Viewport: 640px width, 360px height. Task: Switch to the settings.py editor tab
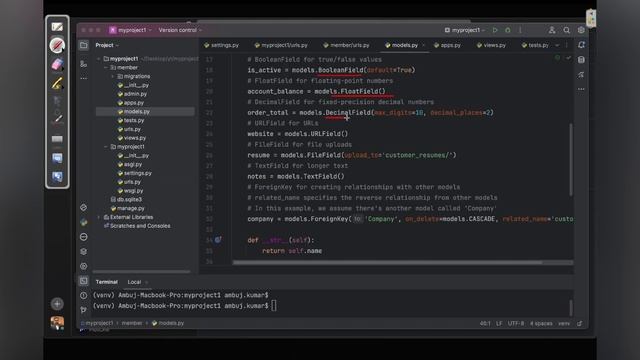point(221,45)
